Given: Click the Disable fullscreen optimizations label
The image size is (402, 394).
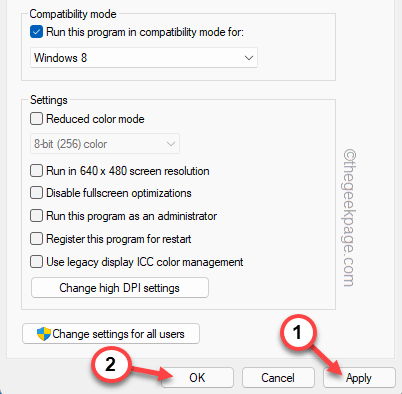Looking at the screenshot, I should 119,193.
